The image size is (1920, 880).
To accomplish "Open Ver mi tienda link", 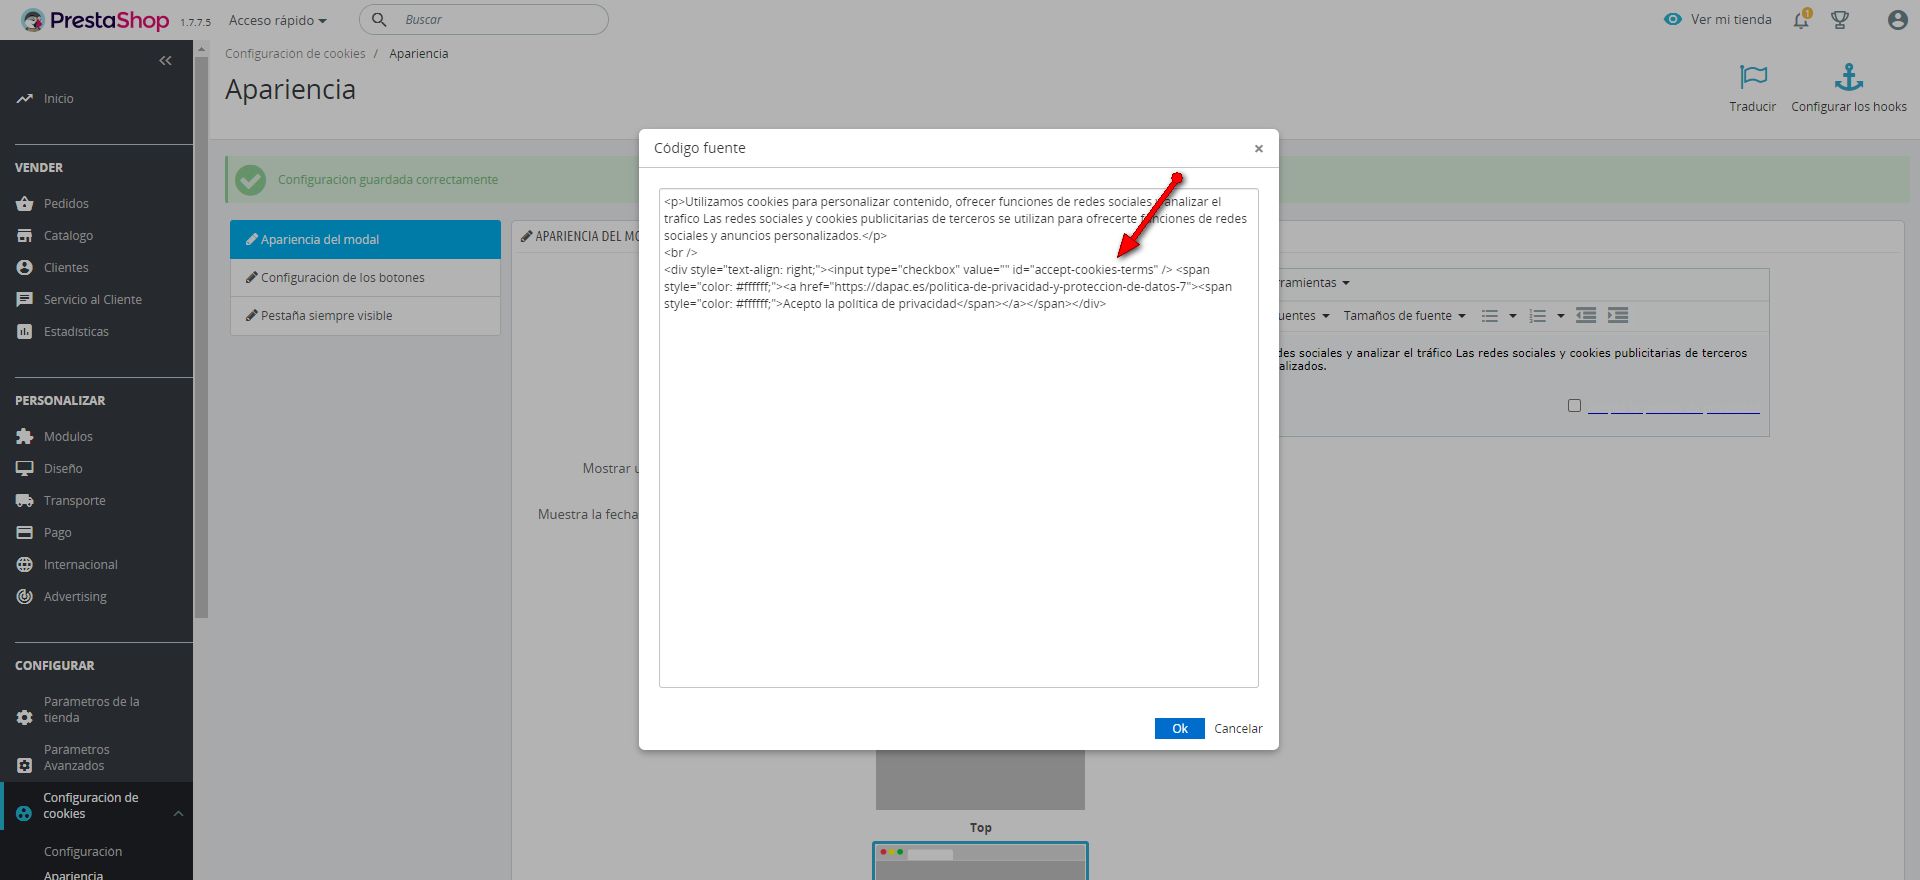I will 1717,20.
